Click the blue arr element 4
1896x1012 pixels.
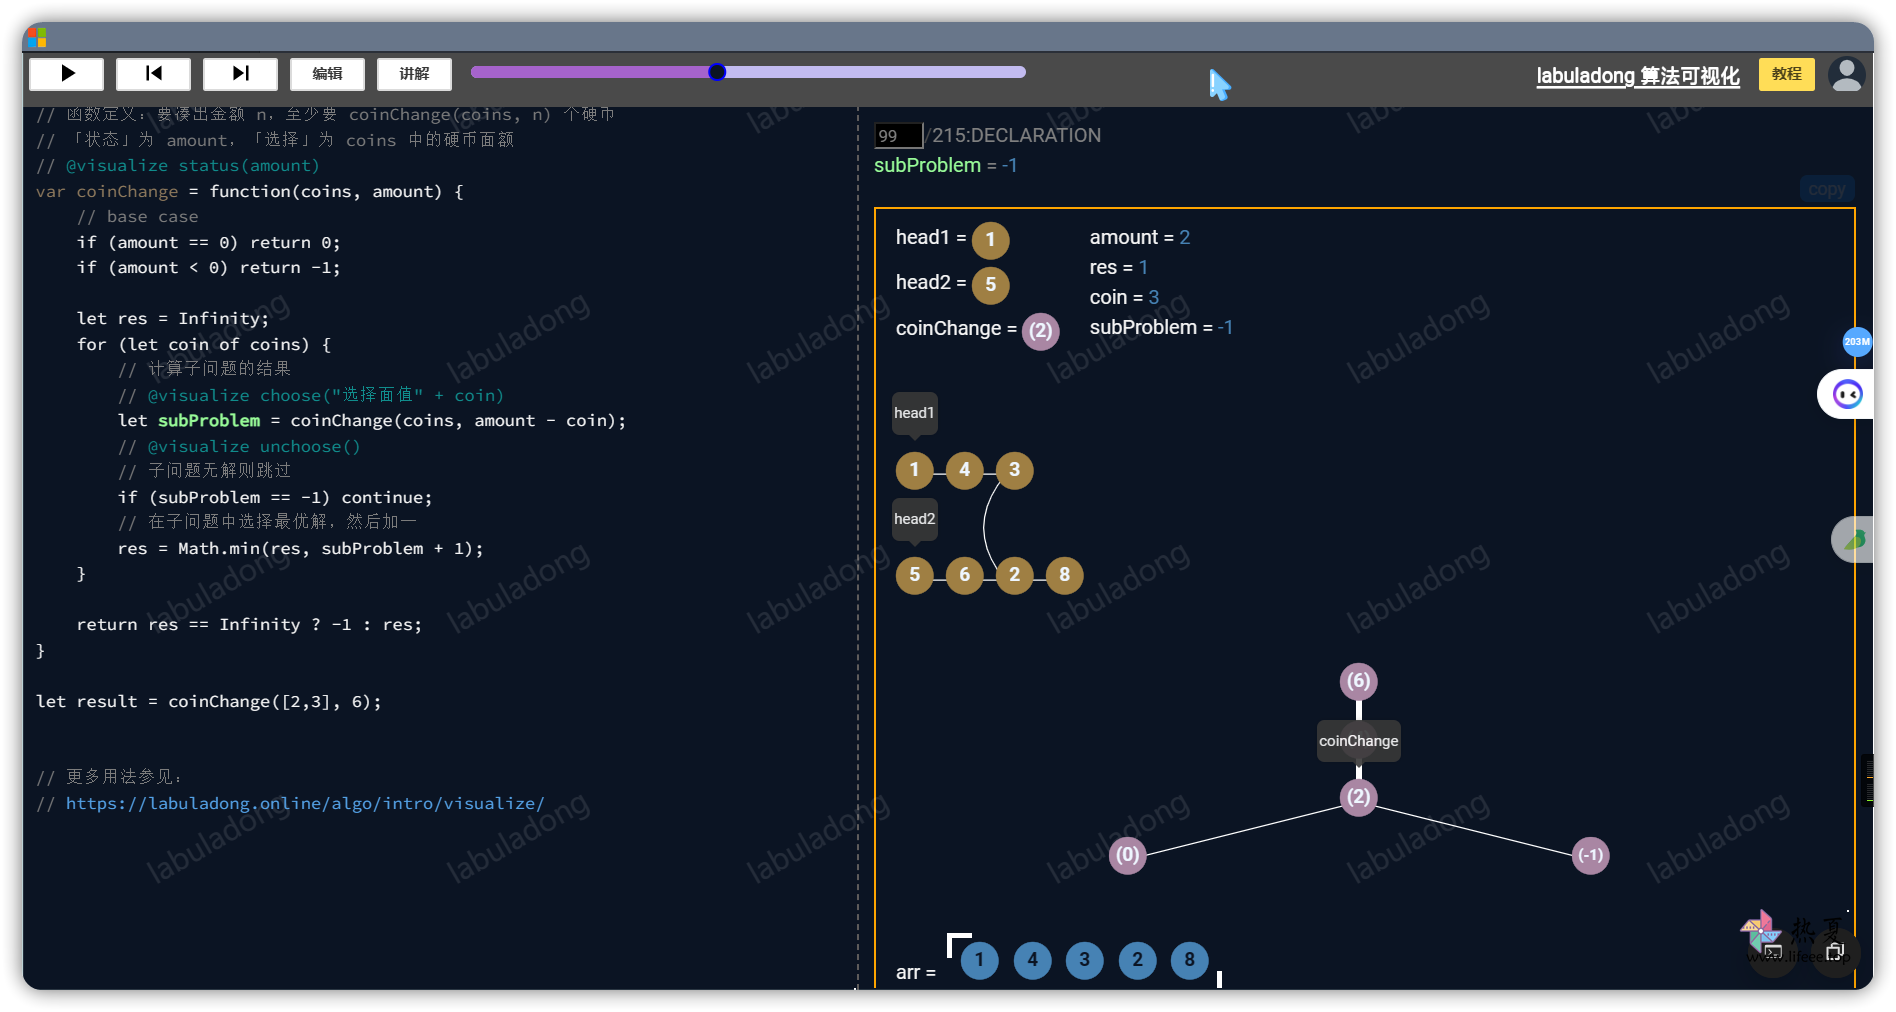click(1032, 960)
